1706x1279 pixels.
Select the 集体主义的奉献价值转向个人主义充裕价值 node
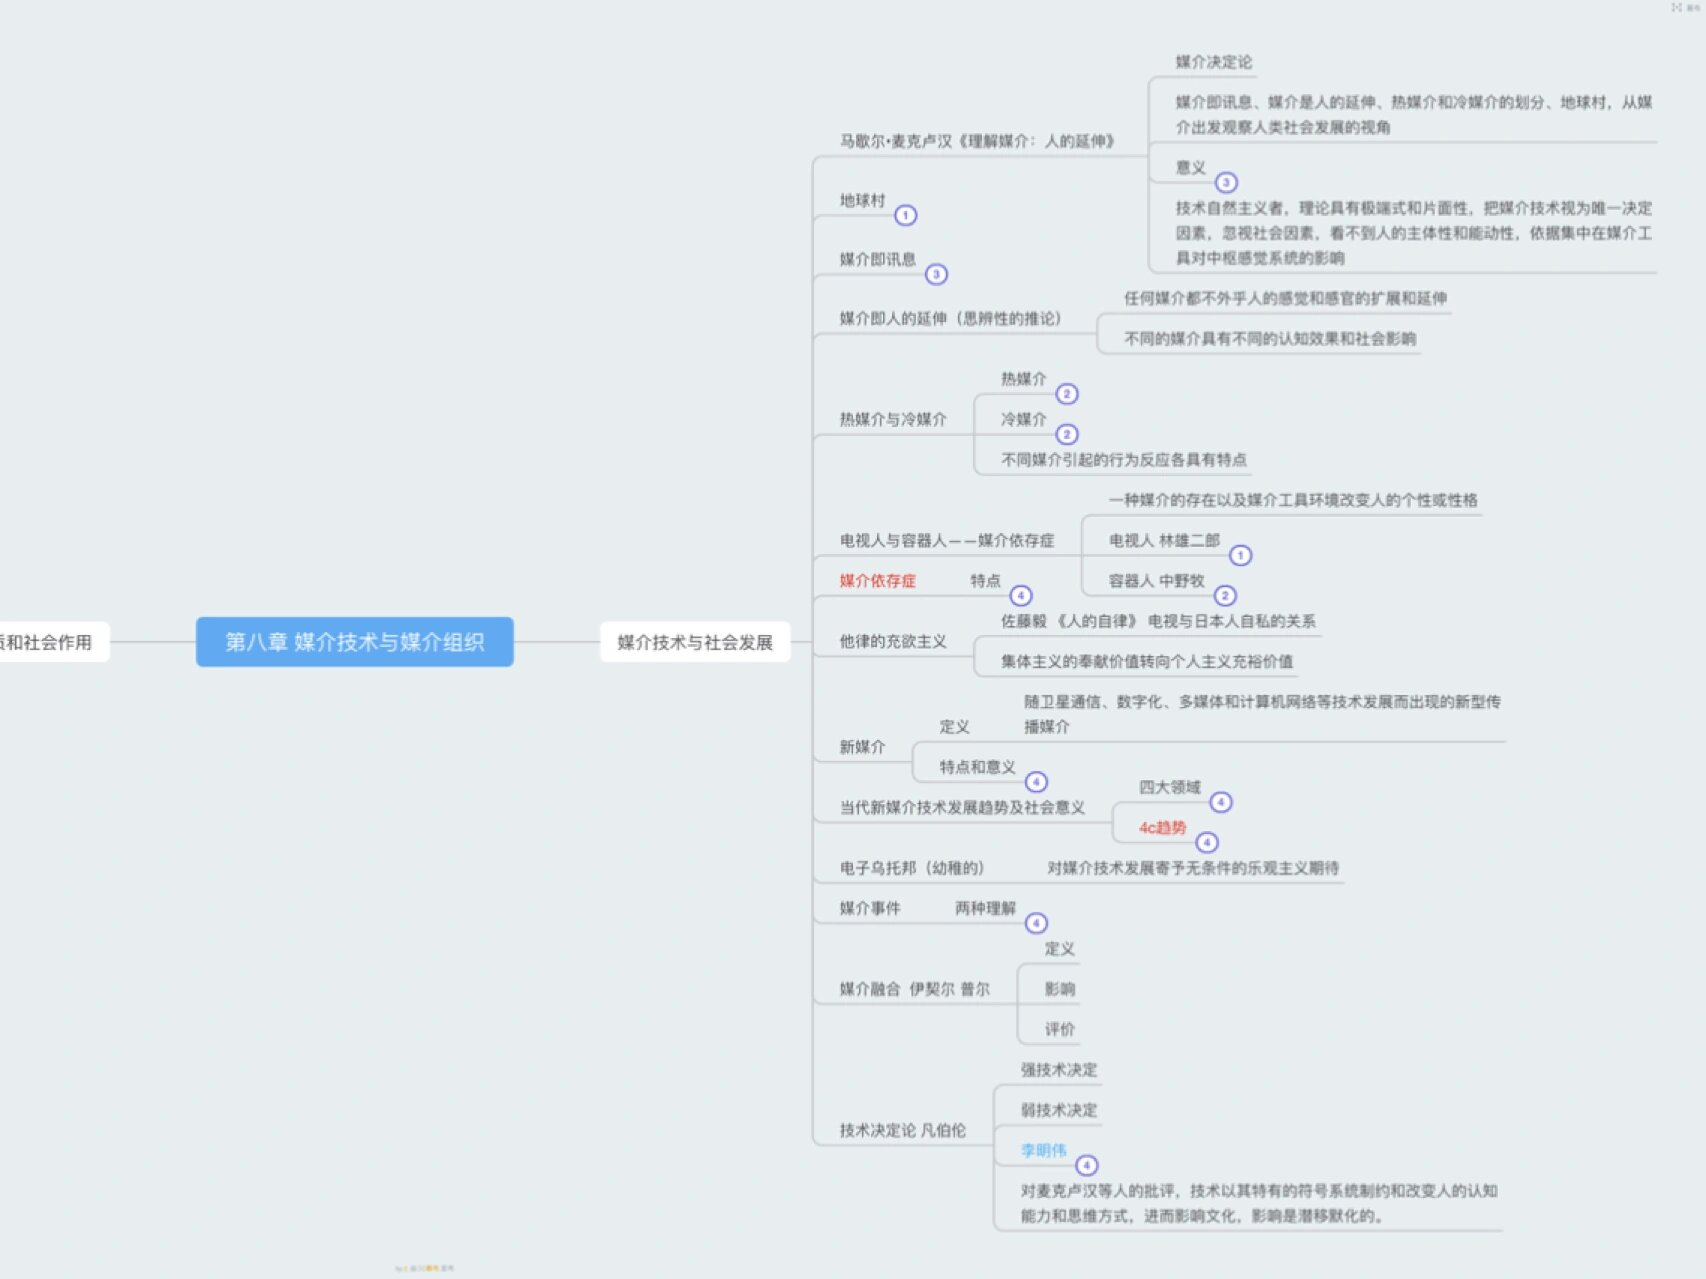pos(1146,661)
